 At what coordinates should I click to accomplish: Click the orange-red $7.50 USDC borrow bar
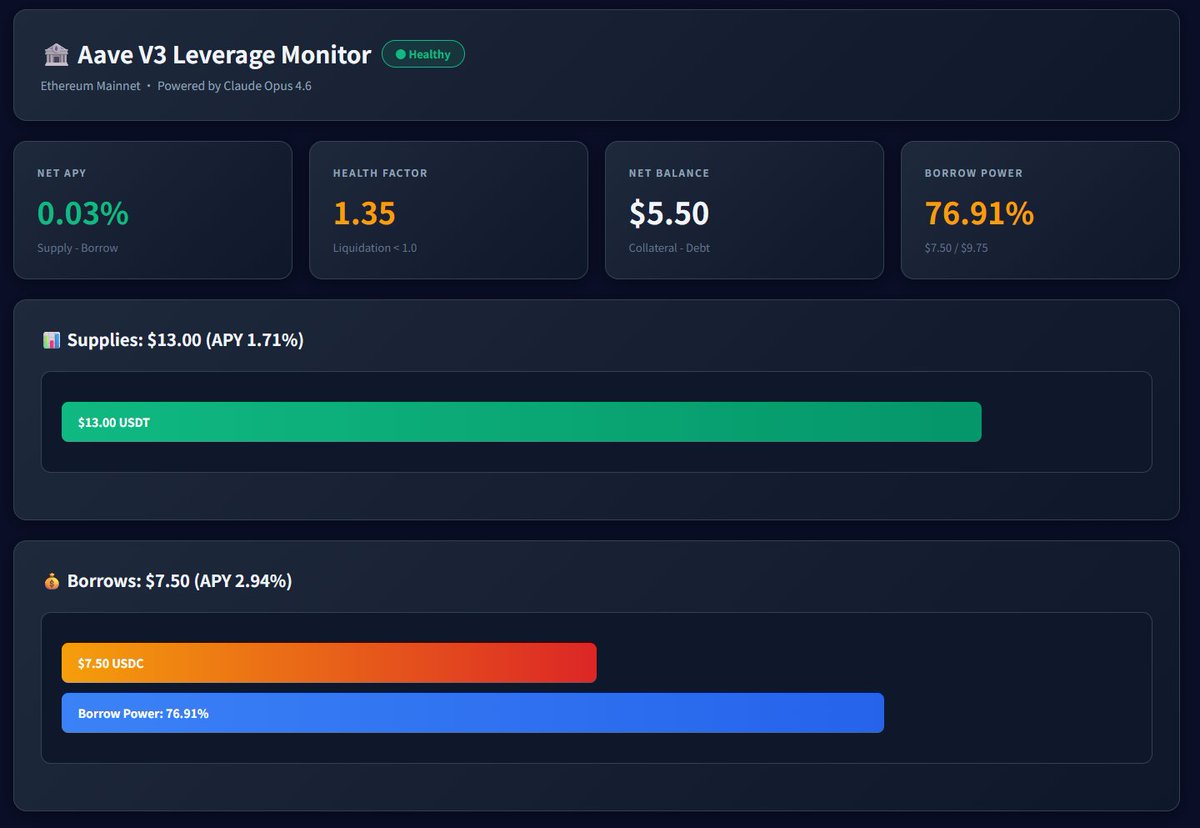tap(329, 663)
